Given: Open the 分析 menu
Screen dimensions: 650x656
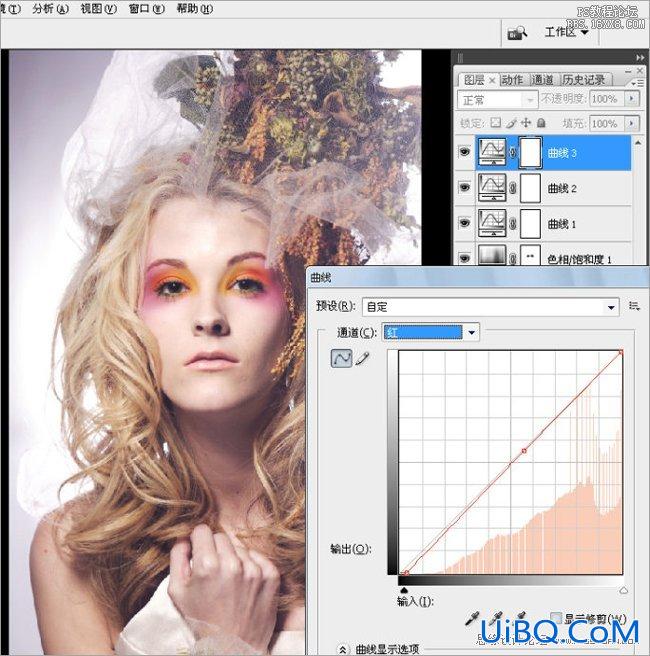Looking at the screenshot, I should (50, 9).
